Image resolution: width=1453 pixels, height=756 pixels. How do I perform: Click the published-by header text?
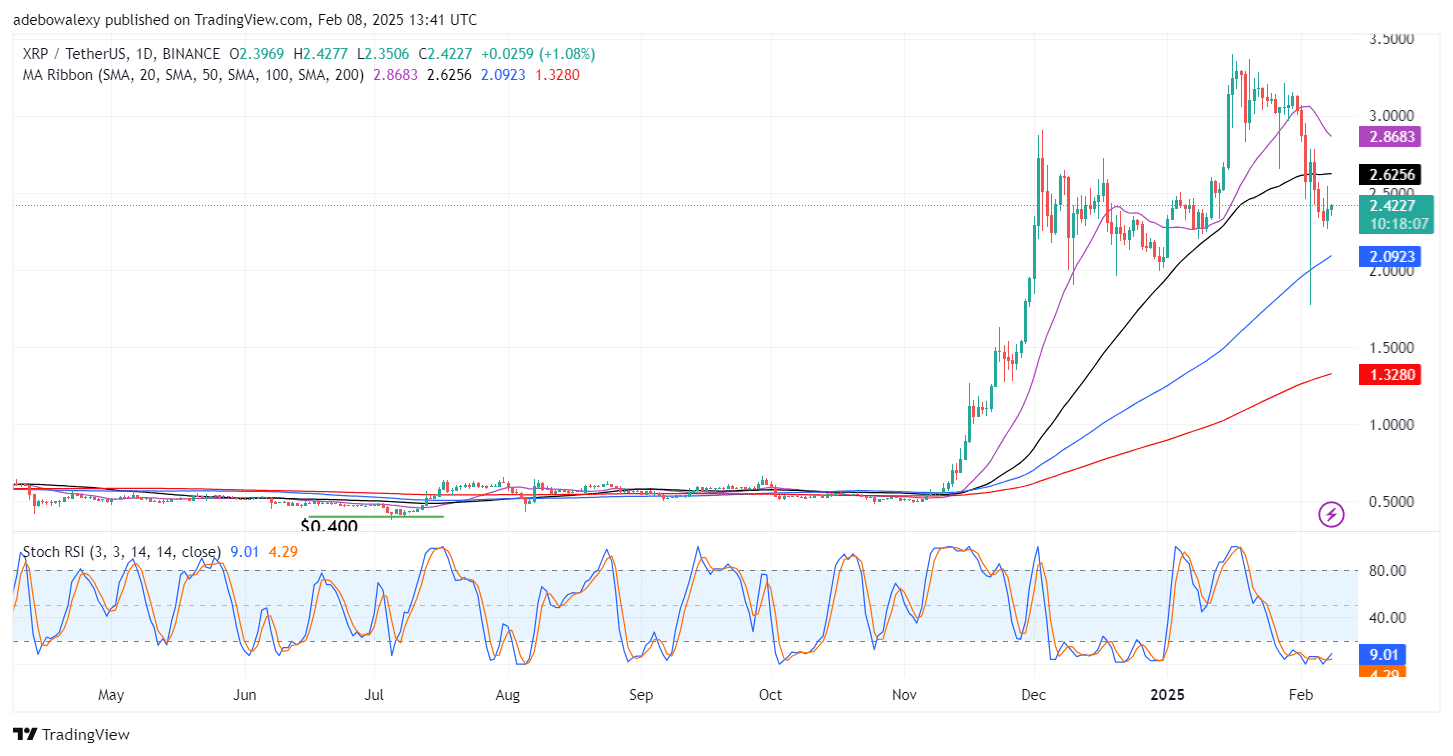click(x=245, y=19)
